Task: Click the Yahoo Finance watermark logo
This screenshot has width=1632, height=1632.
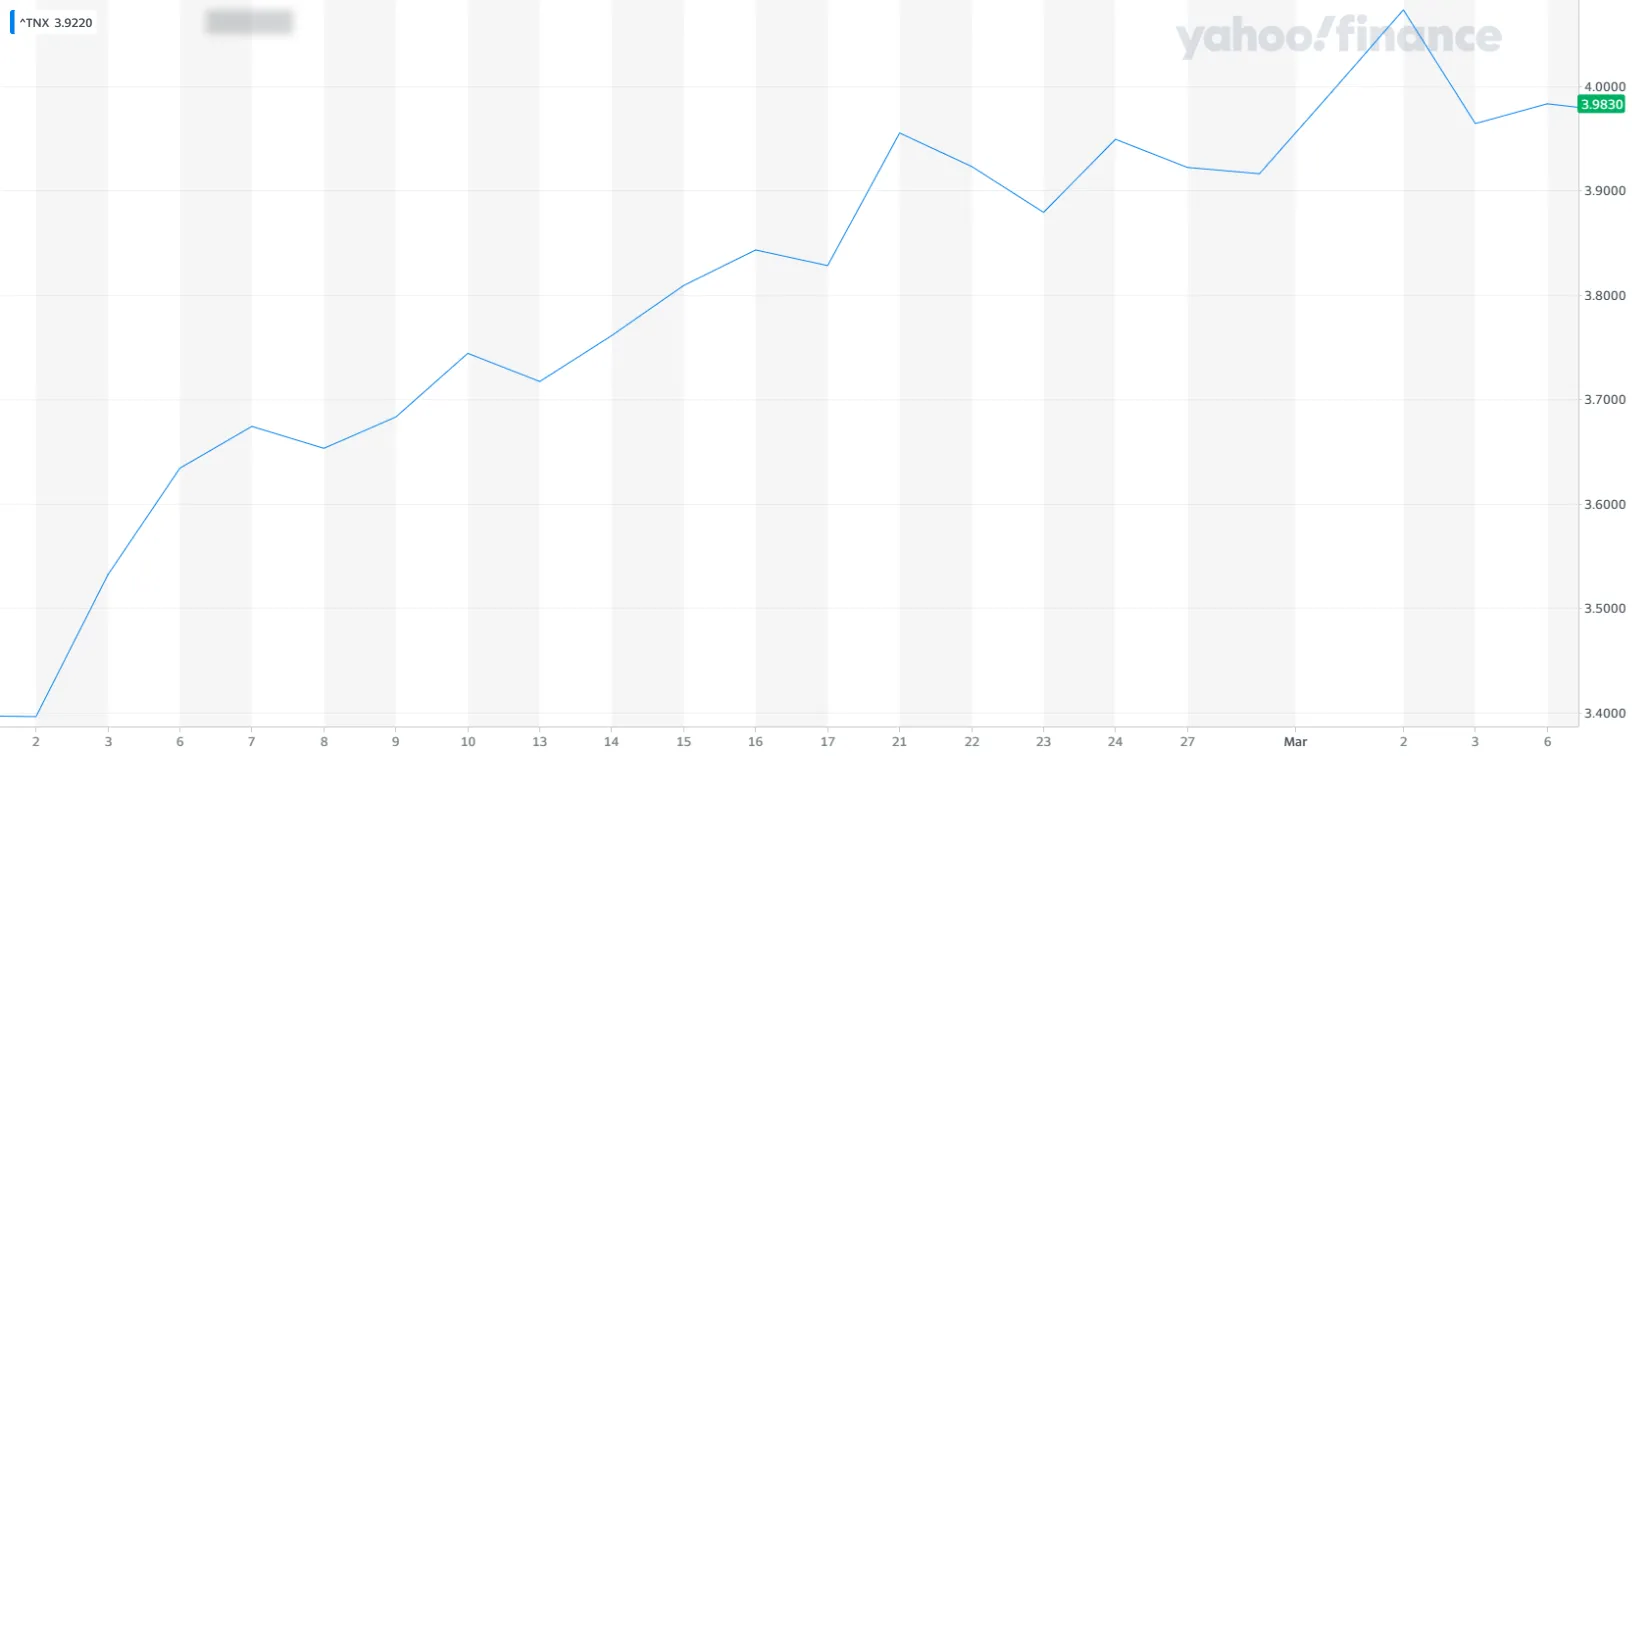Action: coord(1338,37)
